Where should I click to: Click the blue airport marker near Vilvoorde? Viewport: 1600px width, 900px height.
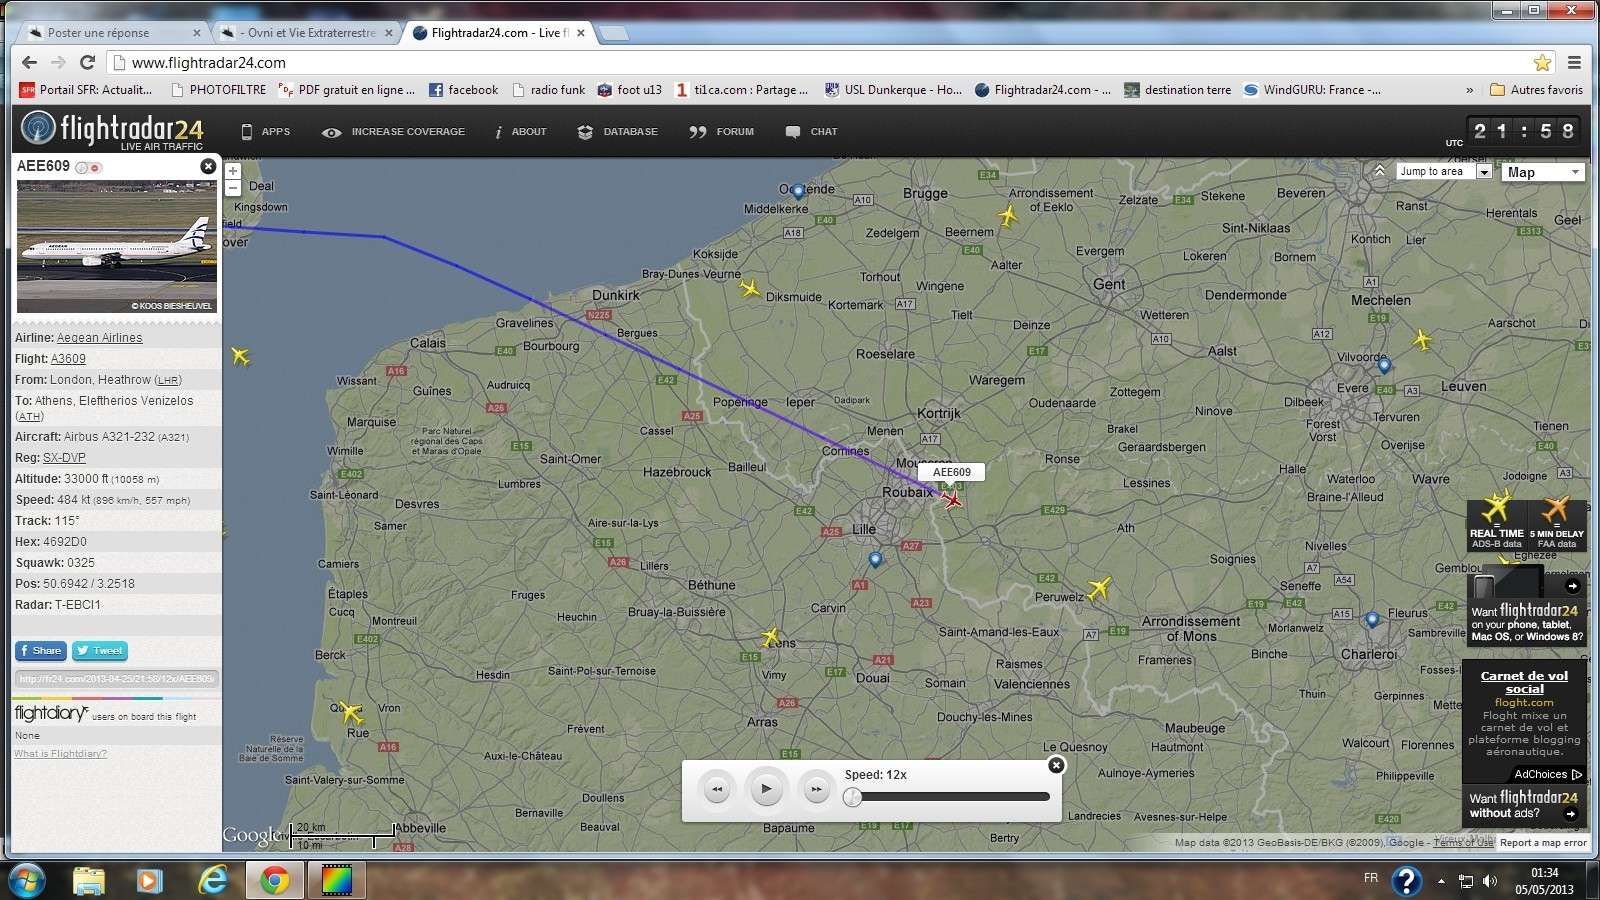point(1384,365)
